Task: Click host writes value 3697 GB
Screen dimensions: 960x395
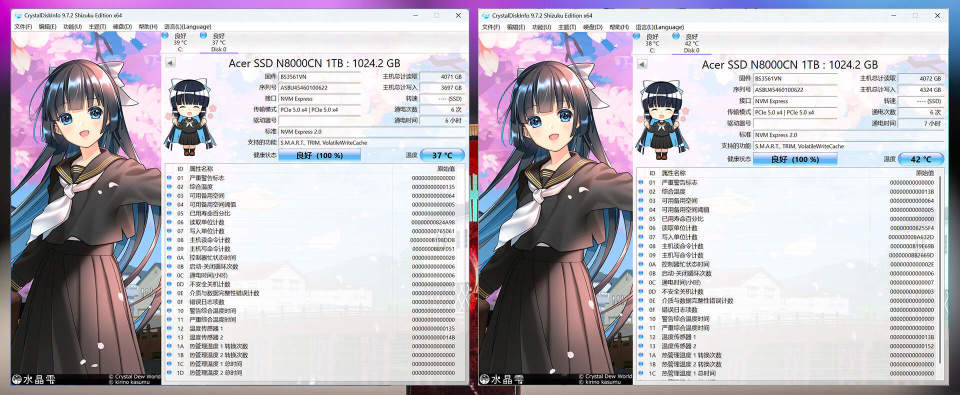Action: (x=442, y=88)
